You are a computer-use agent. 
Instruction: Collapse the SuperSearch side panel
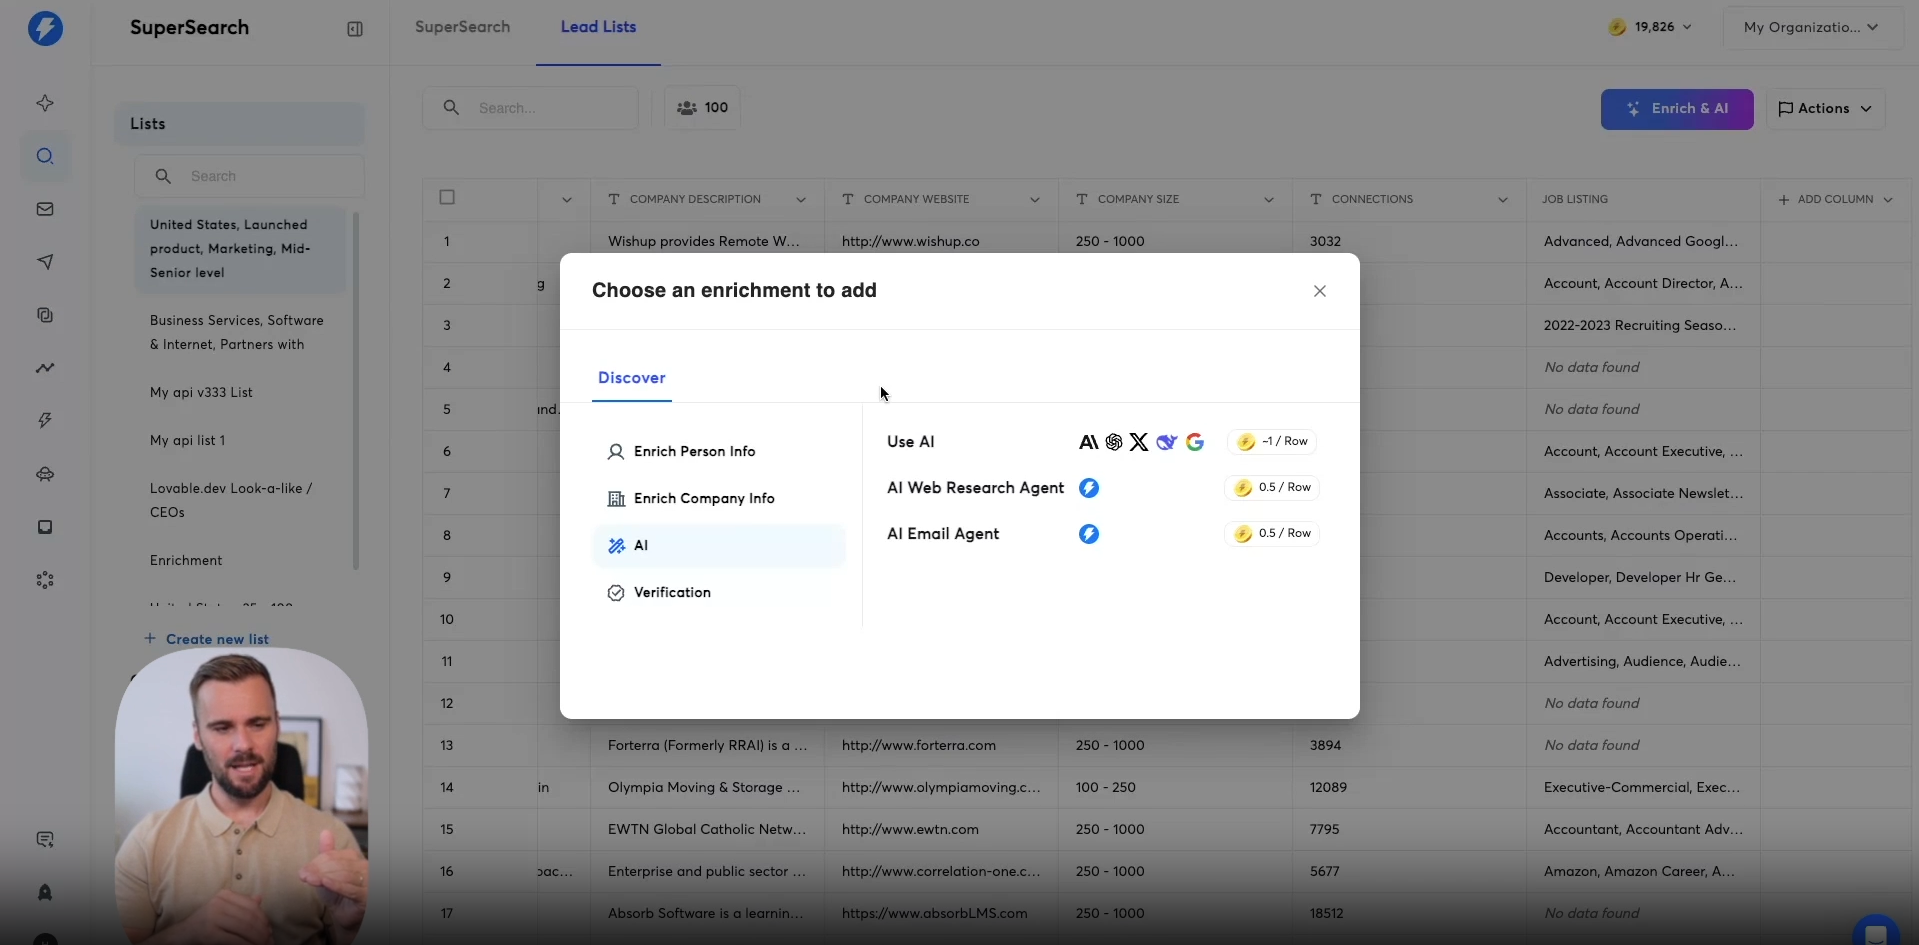click(355, 29)
